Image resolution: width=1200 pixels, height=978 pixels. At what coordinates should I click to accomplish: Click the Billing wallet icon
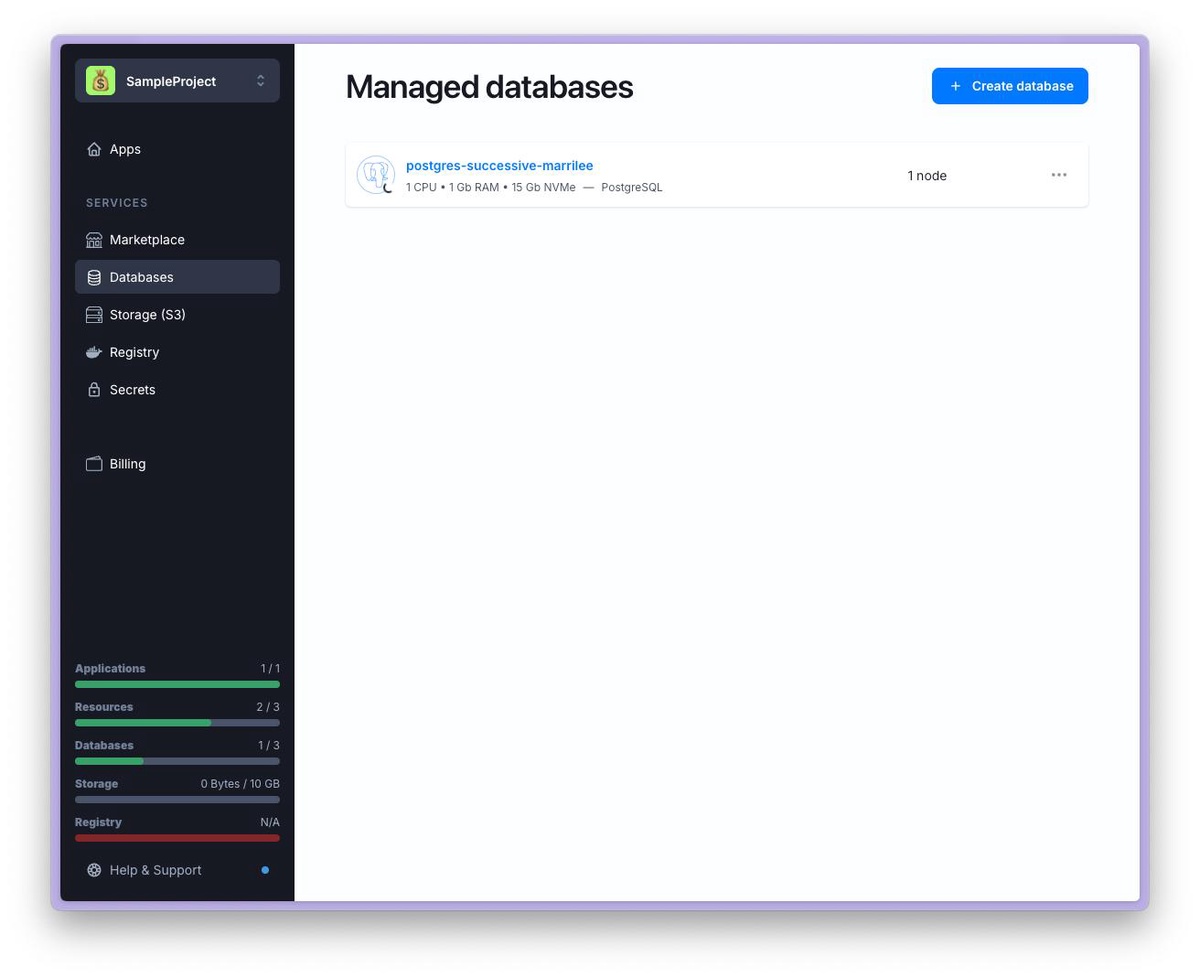tap(94, 464)
